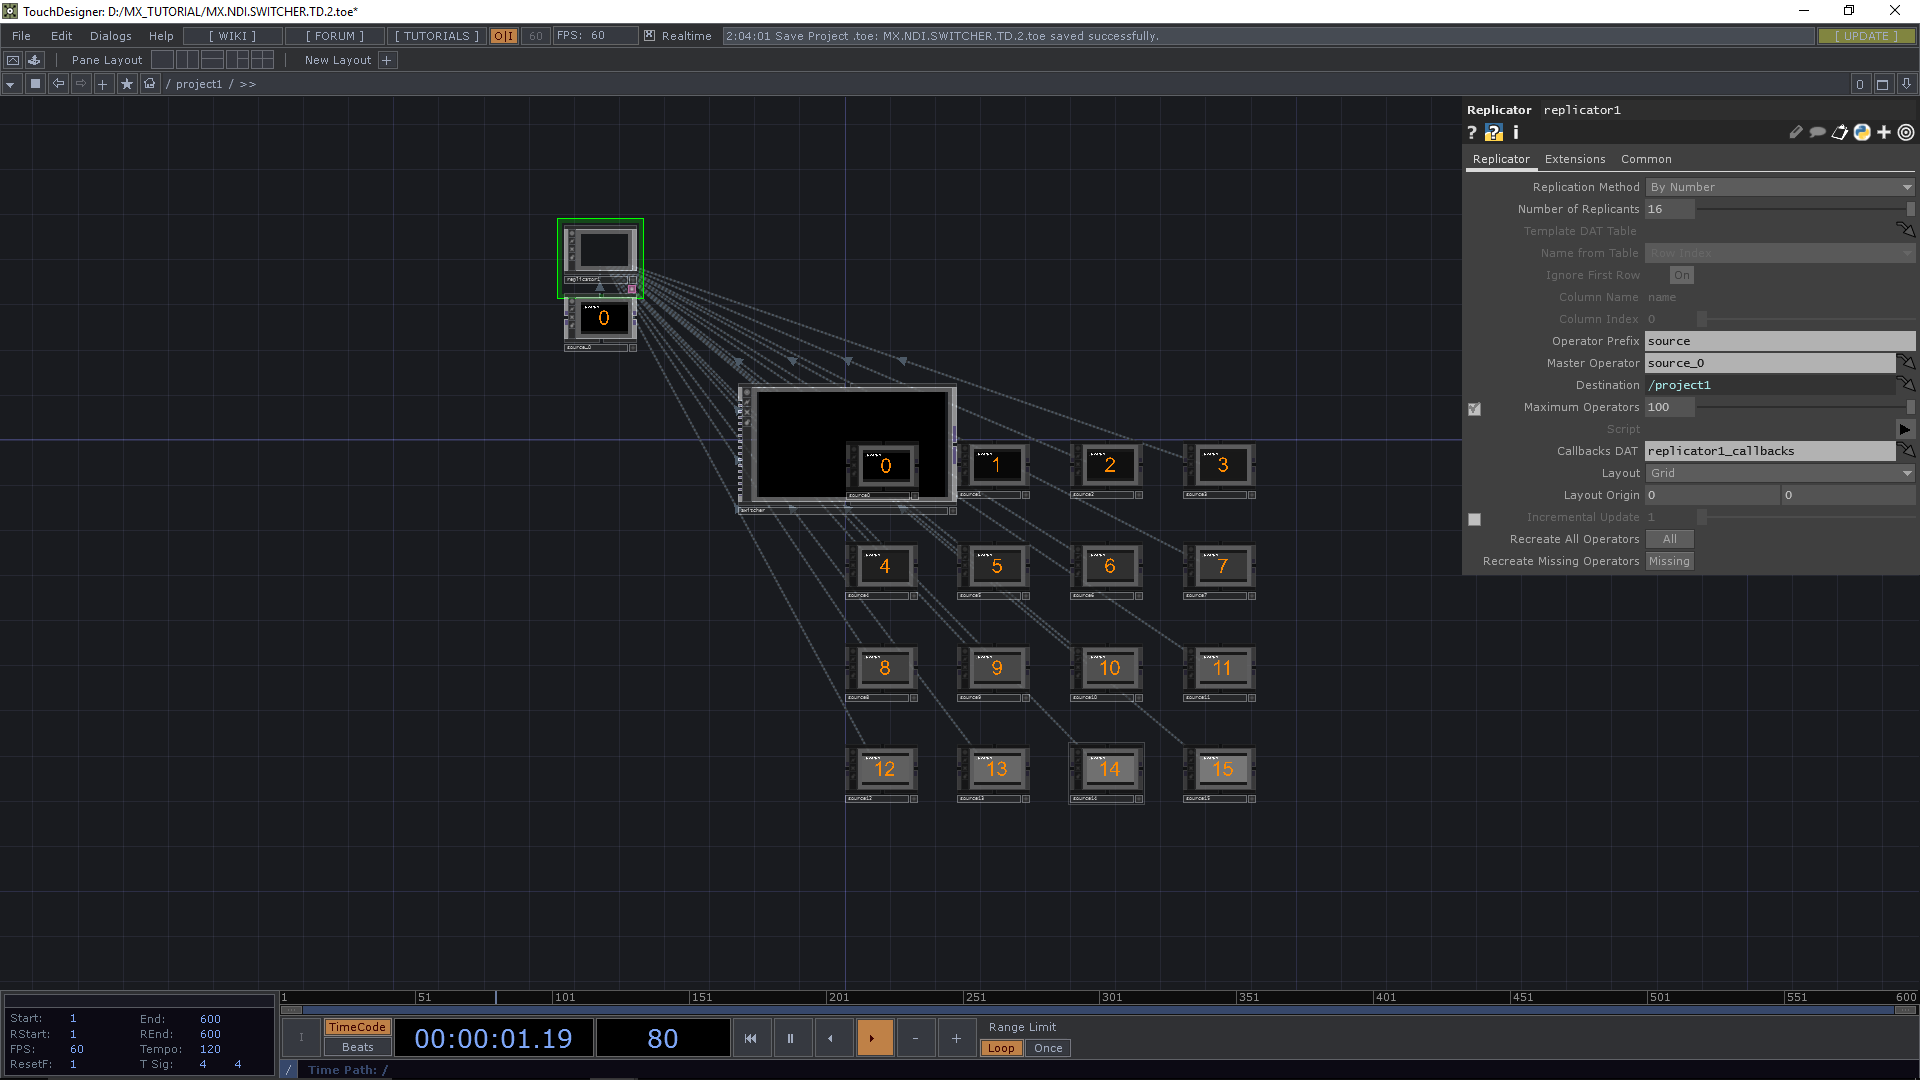Jump to timeline start button
Image resolution: width=1920 pixels, height=1080 pixels.
(750, 1038)
